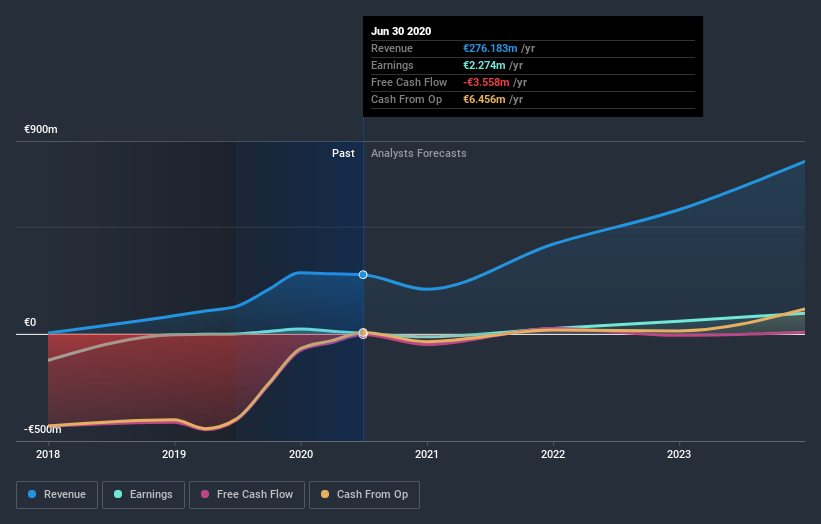Click the 2019 axis label
821x524 pixels.
[174, 454]
